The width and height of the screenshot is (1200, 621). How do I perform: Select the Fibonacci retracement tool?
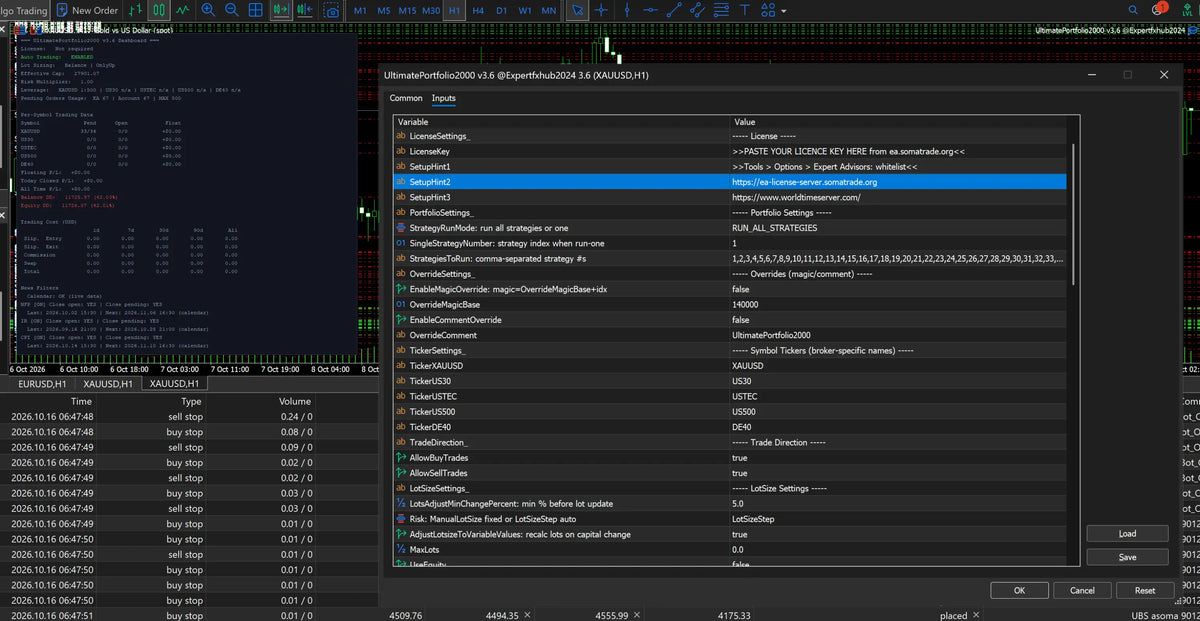721,10
